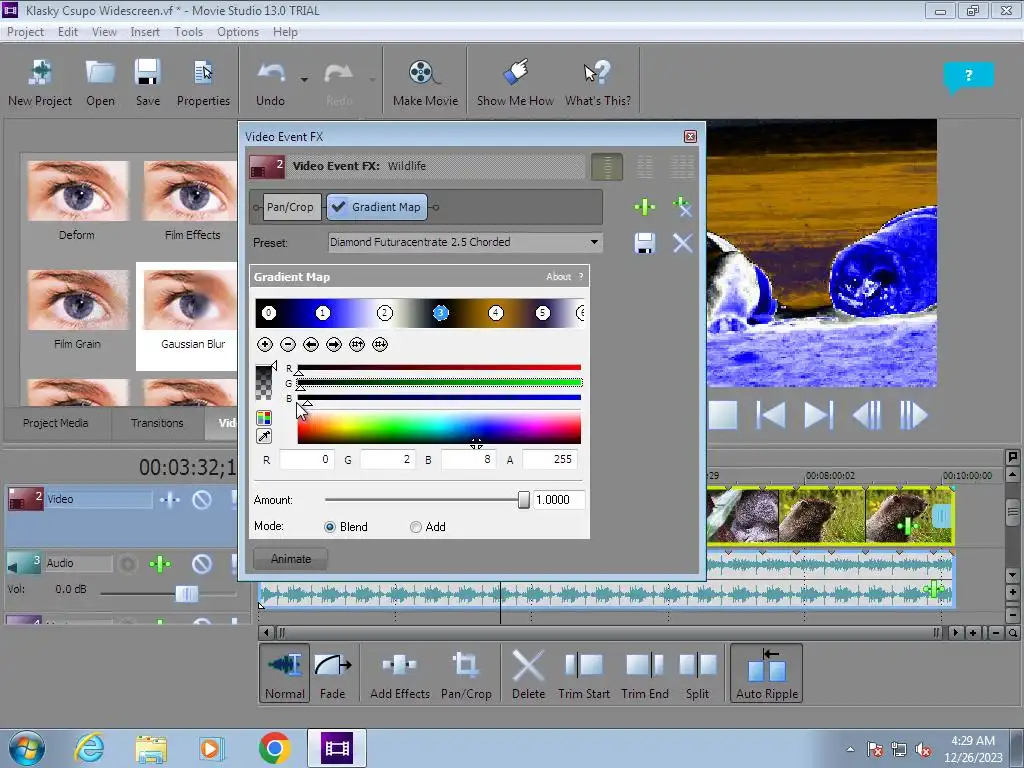Image resolution: width=1024 pixels, height=768 pixels.
Task: Select the Pan/Crop chain button
Action: point(290,207)
